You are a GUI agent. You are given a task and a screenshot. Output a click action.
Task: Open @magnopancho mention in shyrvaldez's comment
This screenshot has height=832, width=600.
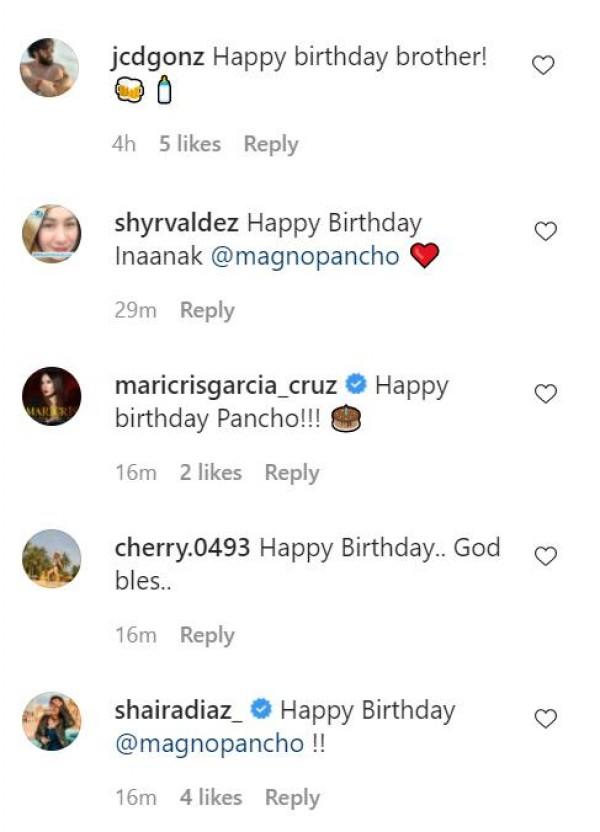click(x=305, y=256)
